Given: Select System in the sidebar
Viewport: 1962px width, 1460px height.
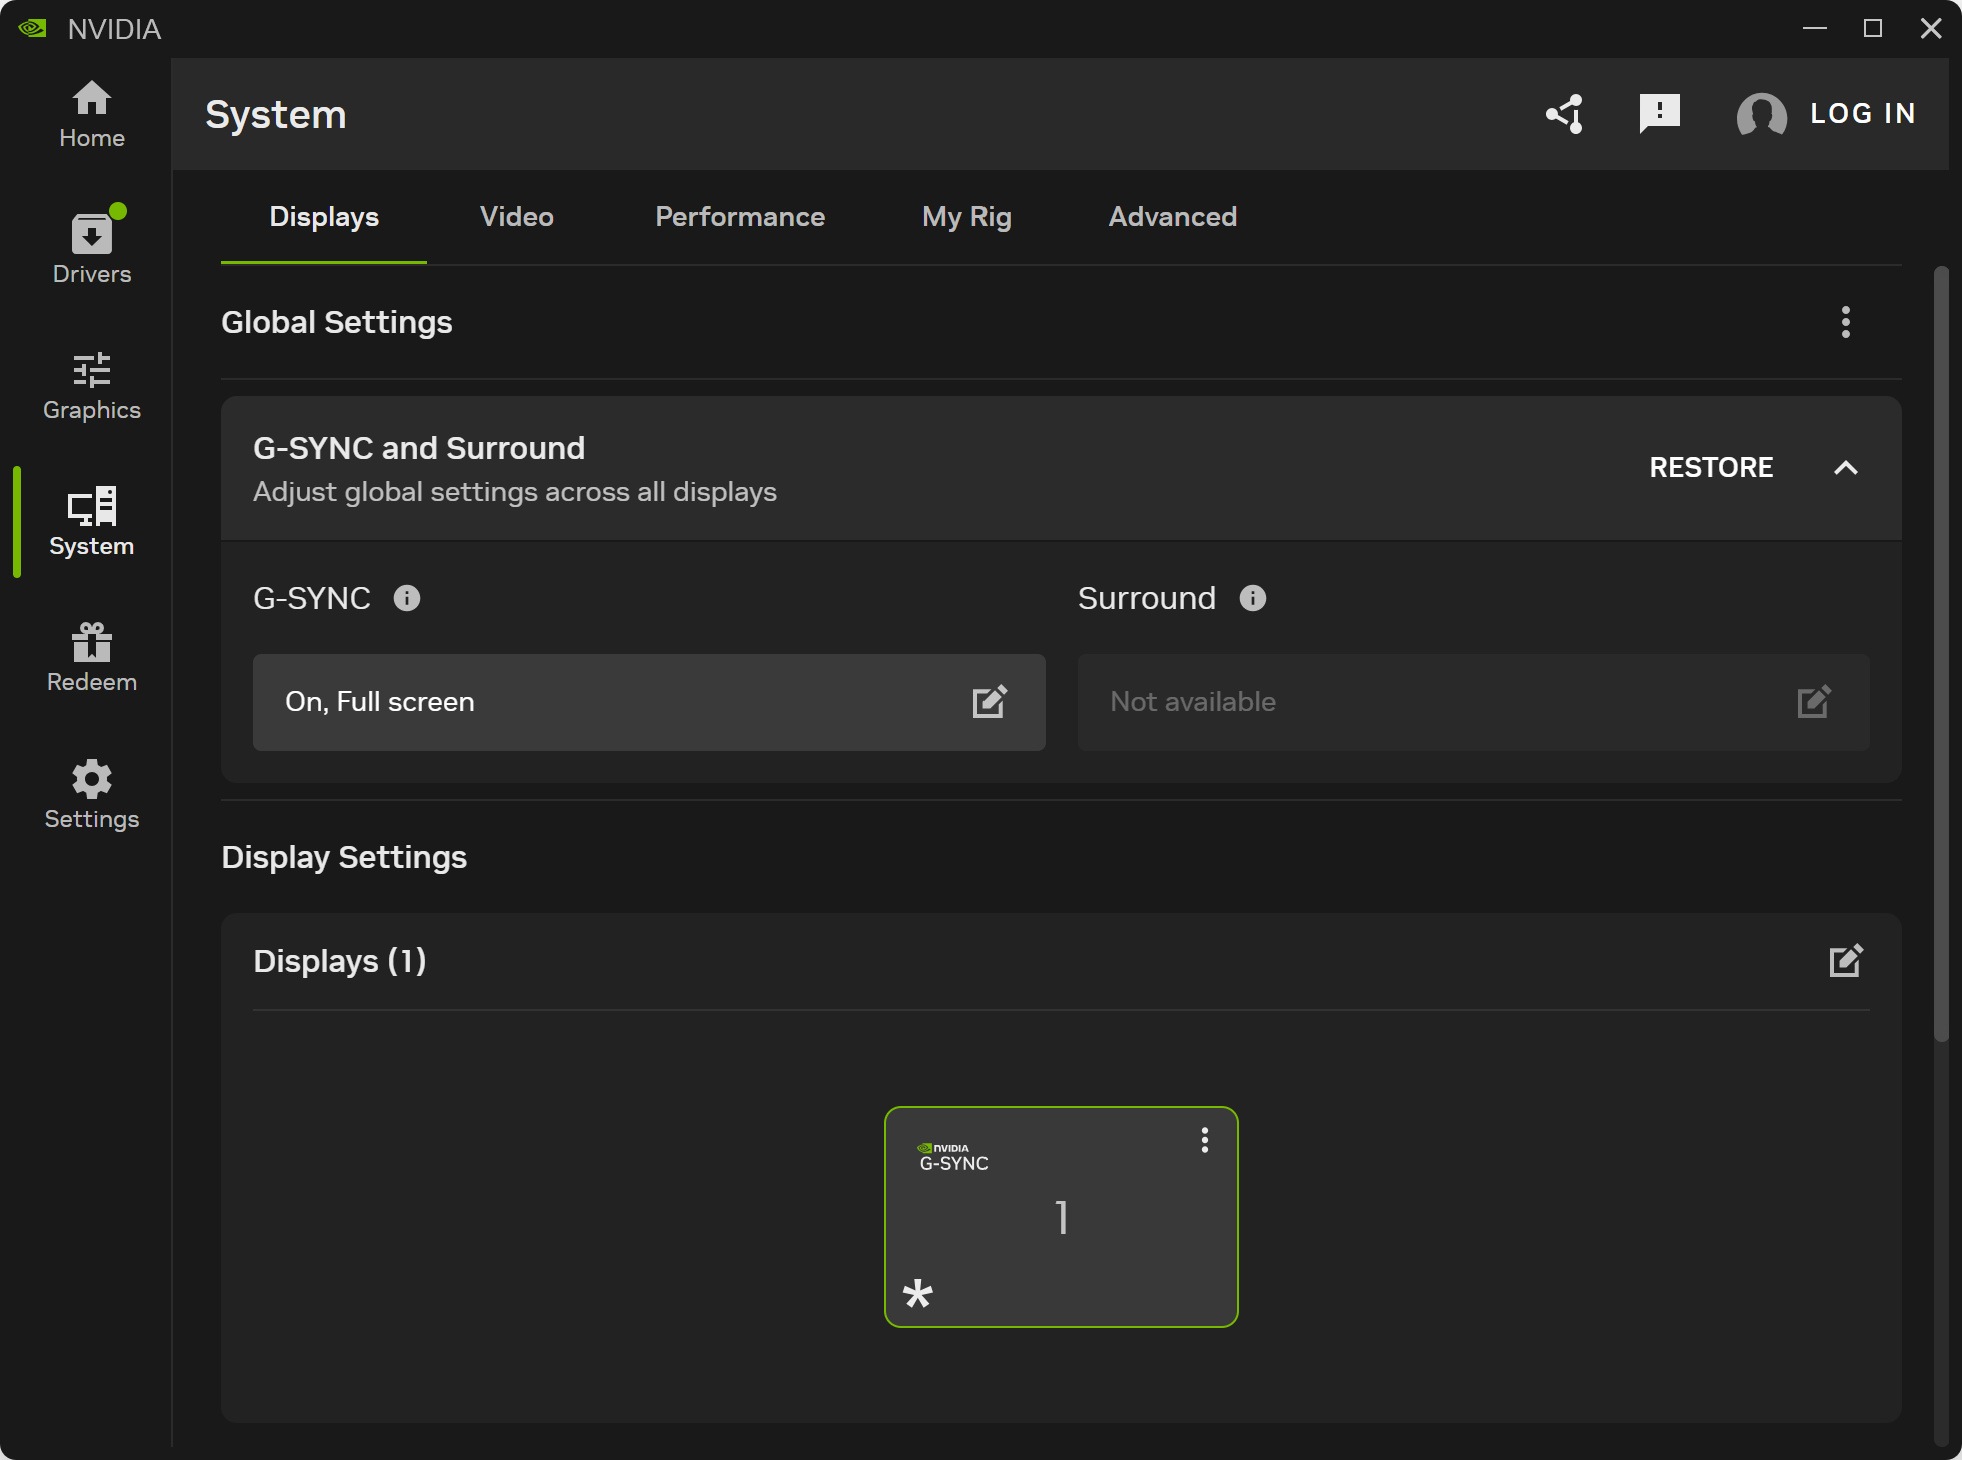Looking at the screenshot, I should (92, 522).
